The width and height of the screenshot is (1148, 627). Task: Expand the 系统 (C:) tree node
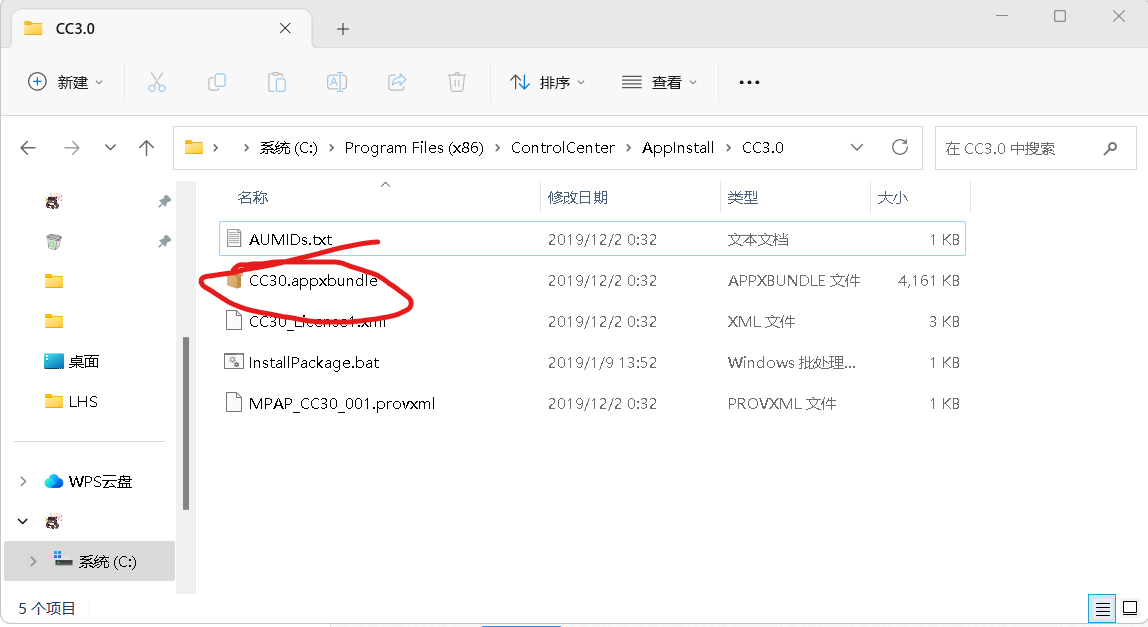(x=33, y=561)
